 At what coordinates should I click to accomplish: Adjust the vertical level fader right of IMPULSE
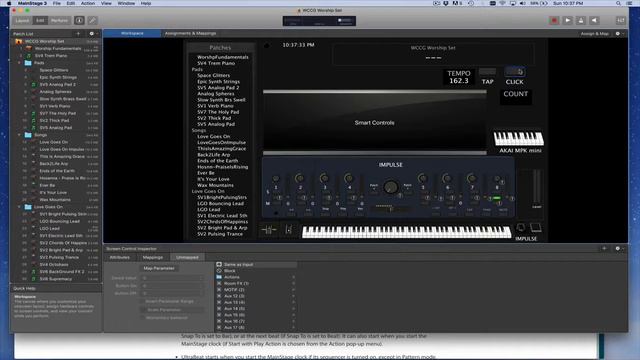[x=536, y=188]
